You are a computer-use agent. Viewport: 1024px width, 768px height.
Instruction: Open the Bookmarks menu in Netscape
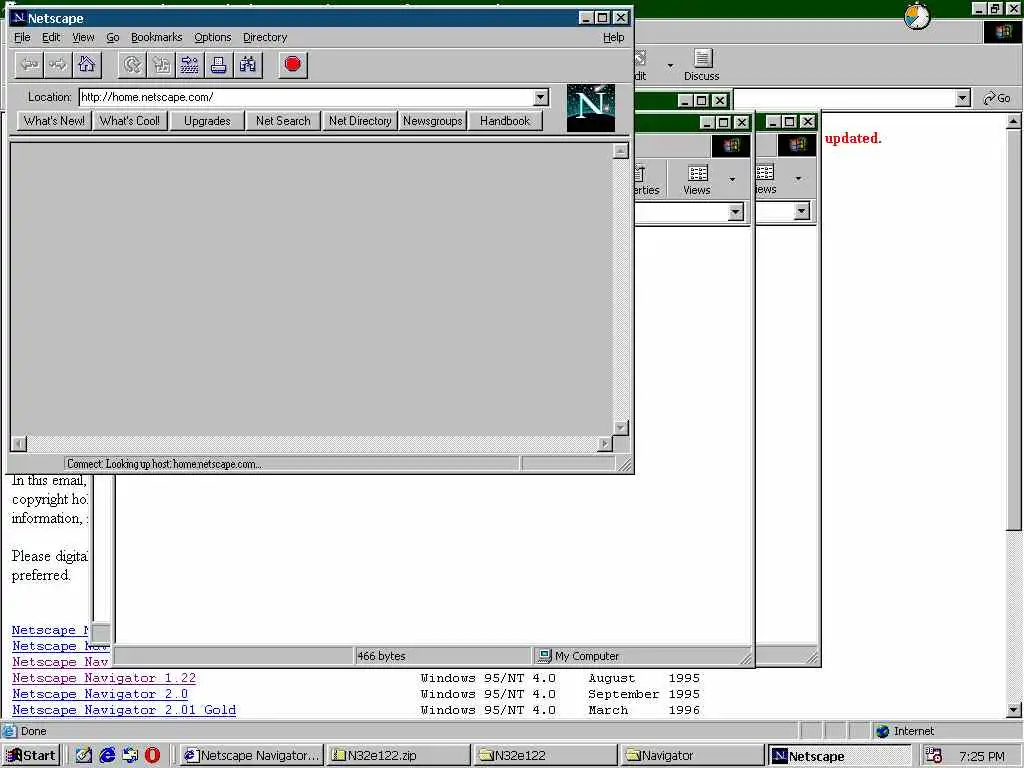pyautogui.click(x=156, y=37)
